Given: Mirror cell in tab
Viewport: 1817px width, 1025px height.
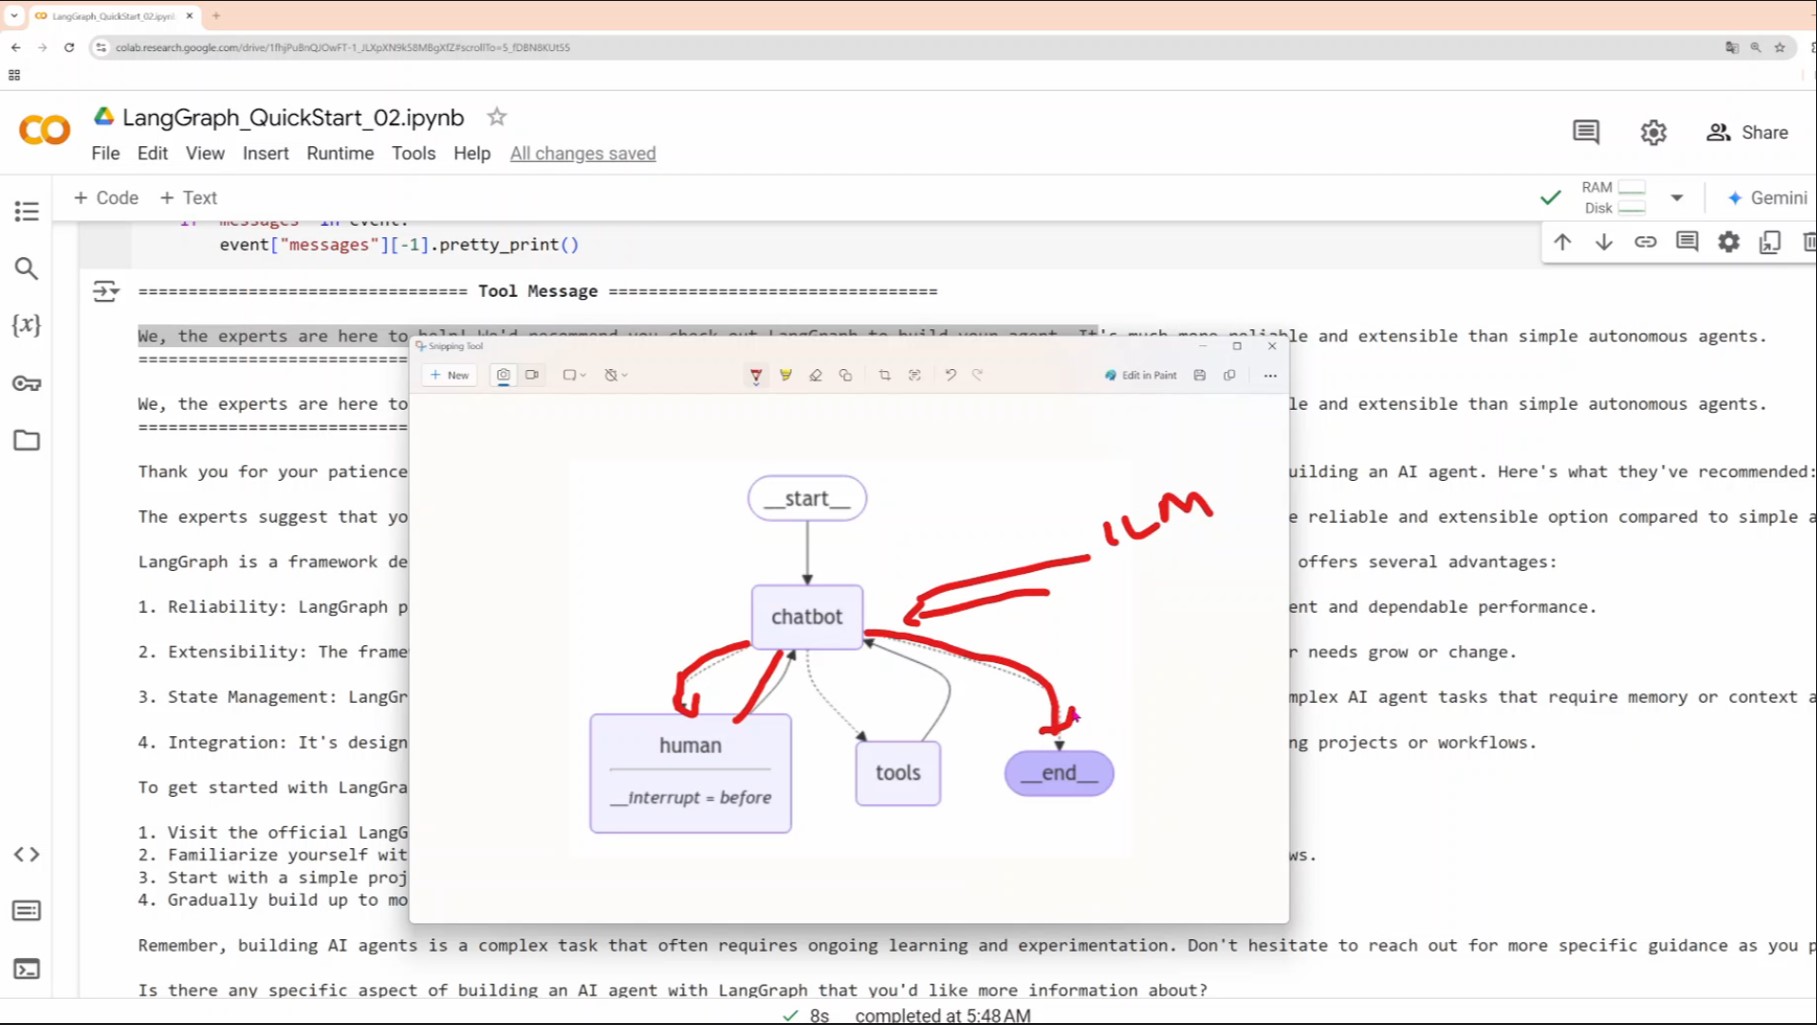Looking at the screenshot, I should click(1770, 242).
